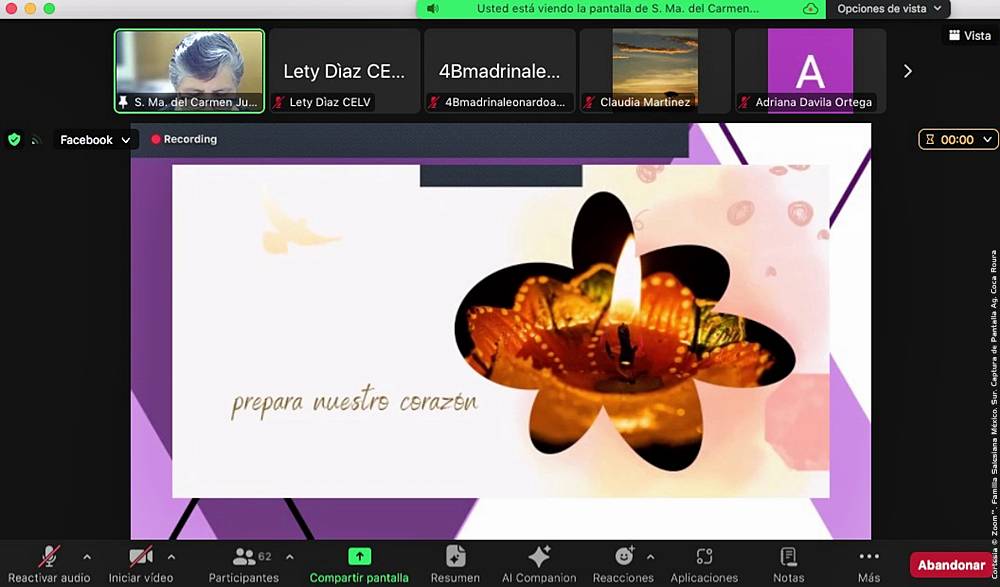Show more options with Más
This screenshot has width=1000, height=587.
(869, 565)
